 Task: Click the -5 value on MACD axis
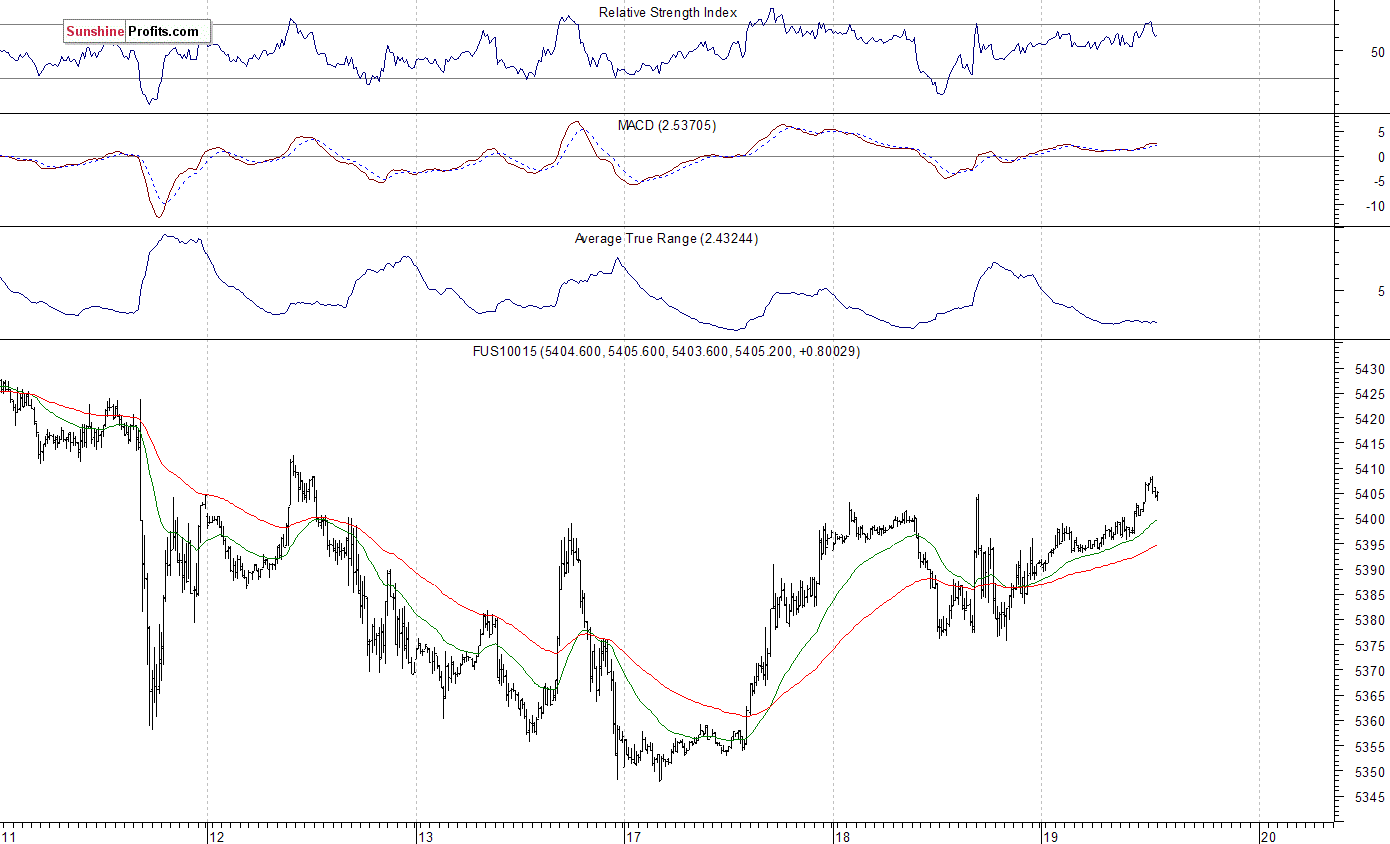click(1377, 182)
